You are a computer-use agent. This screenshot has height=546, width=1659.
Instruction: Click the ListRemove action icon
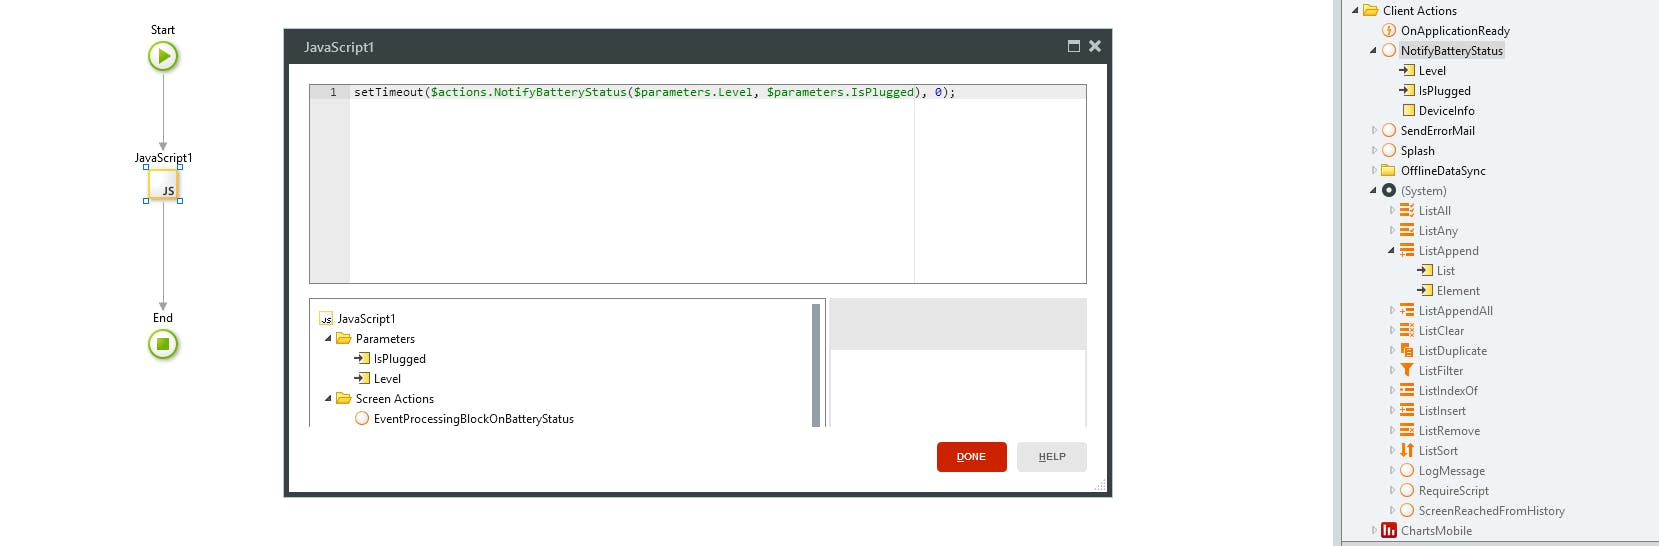click(1407, 431)
